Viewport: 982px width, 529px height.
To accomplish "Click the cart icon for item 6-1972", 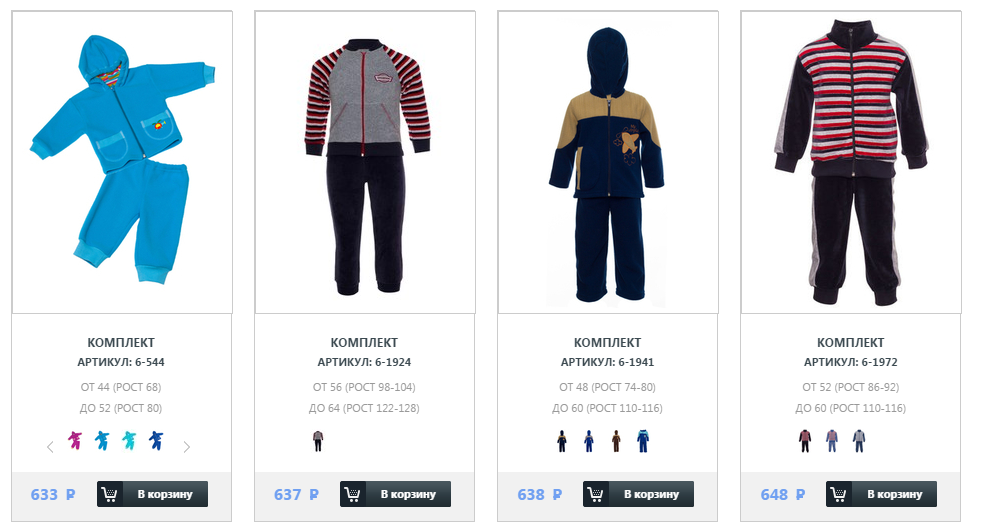I will pos(839,494).
